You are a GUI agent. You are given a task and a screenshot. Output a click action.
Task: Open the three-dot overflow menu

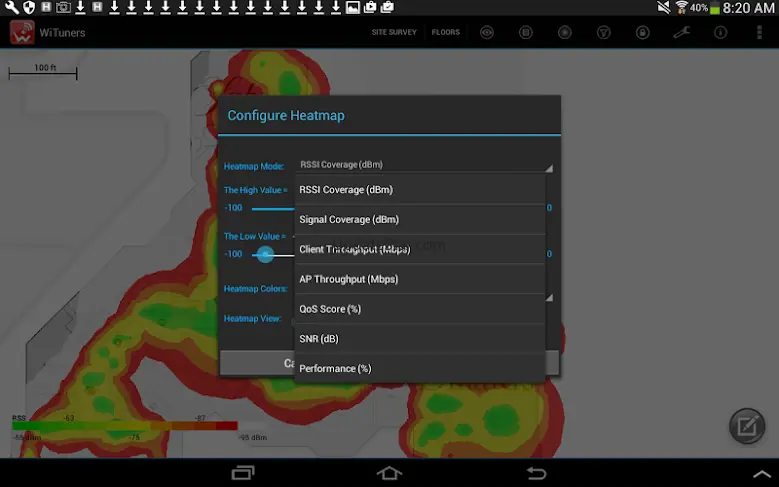pos(759,33)
